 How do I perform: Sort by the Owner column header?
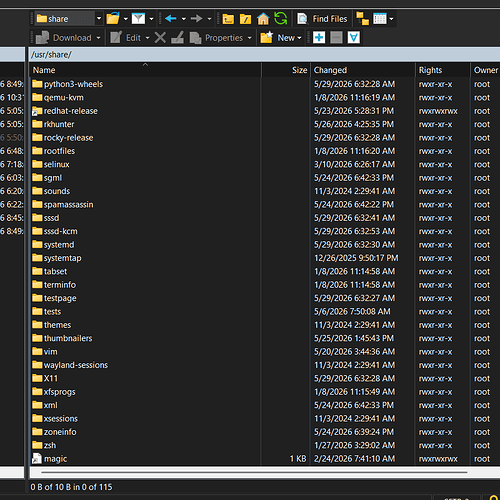click(x=485, y=70)
